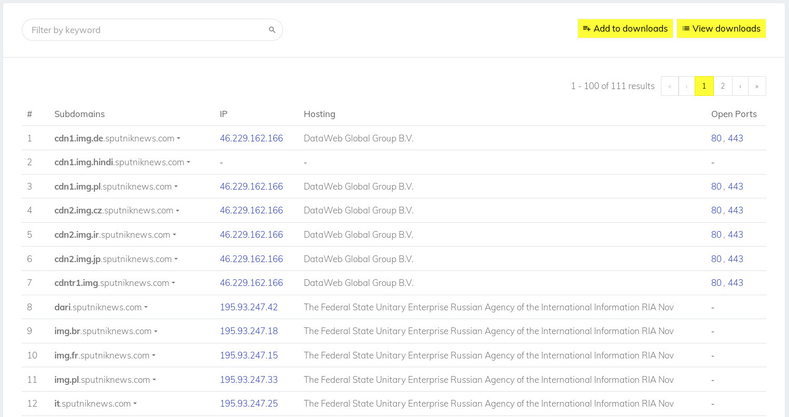Image resolution: width=789 pixels, height=417 pixels.
Task: Click the search magnifier icon
Action: tap(272, 30)
